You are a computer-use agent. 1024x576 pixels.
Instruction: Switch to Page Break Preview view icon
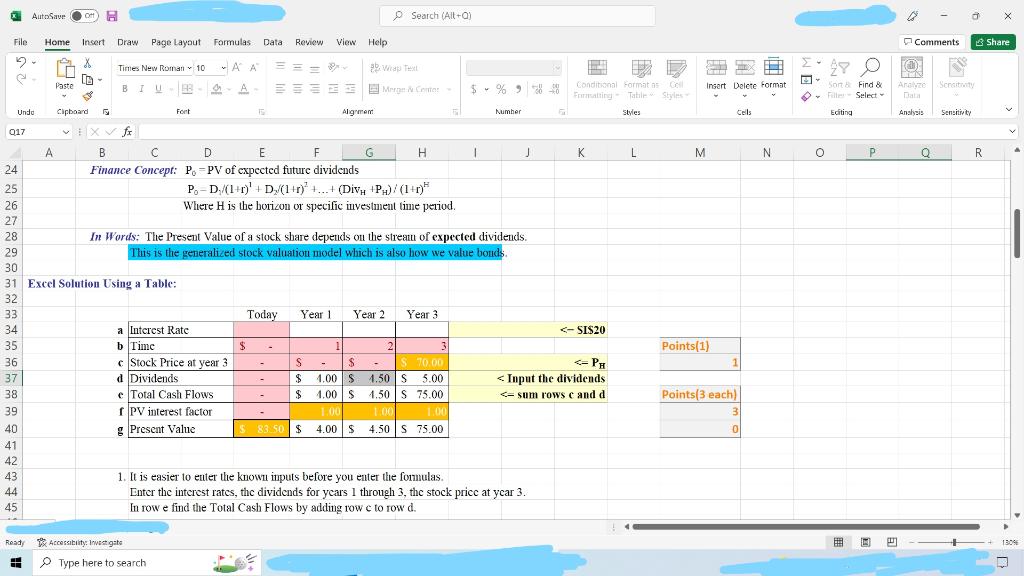pyautogui.click(x=892, y=542)
